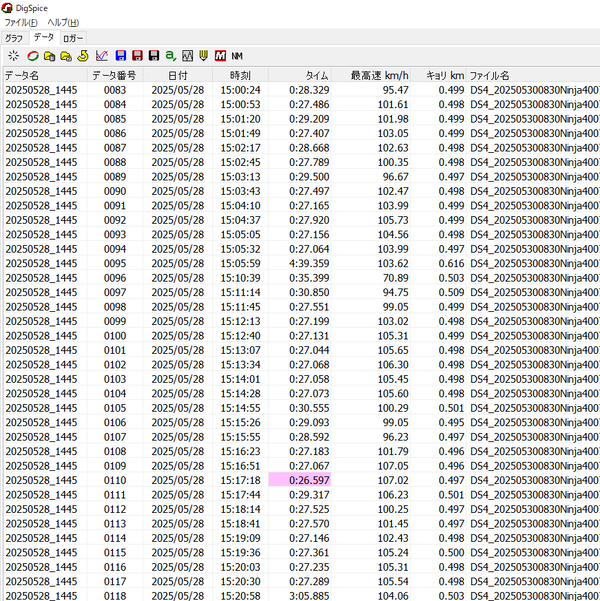Screen dimensions: 600x601
Task: Click the yellow pencil marker icon
Action: click(x=204, y=56)
